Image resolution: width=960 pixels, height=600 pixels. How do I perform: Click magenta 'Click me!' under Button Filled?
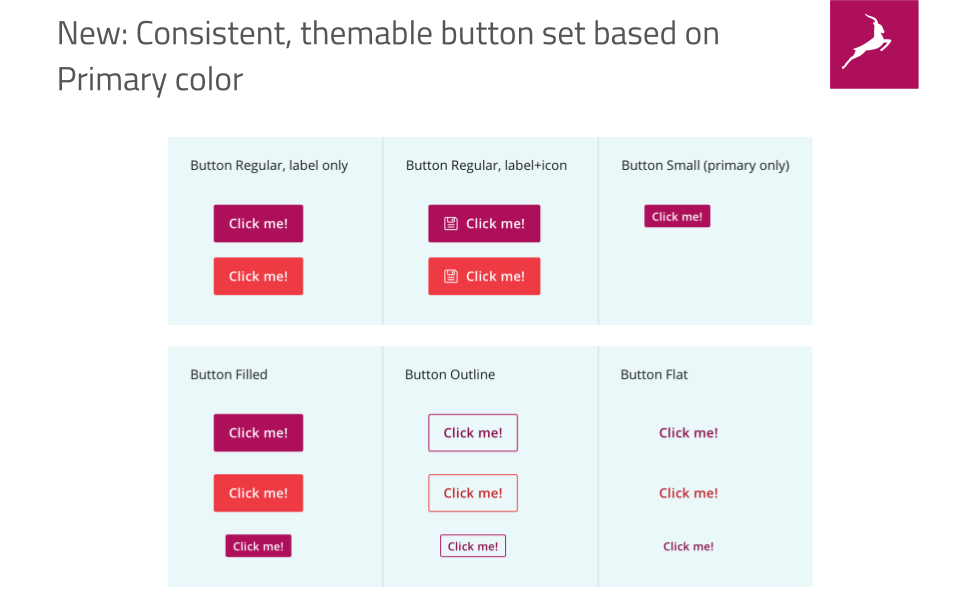(x=258, y=433)
